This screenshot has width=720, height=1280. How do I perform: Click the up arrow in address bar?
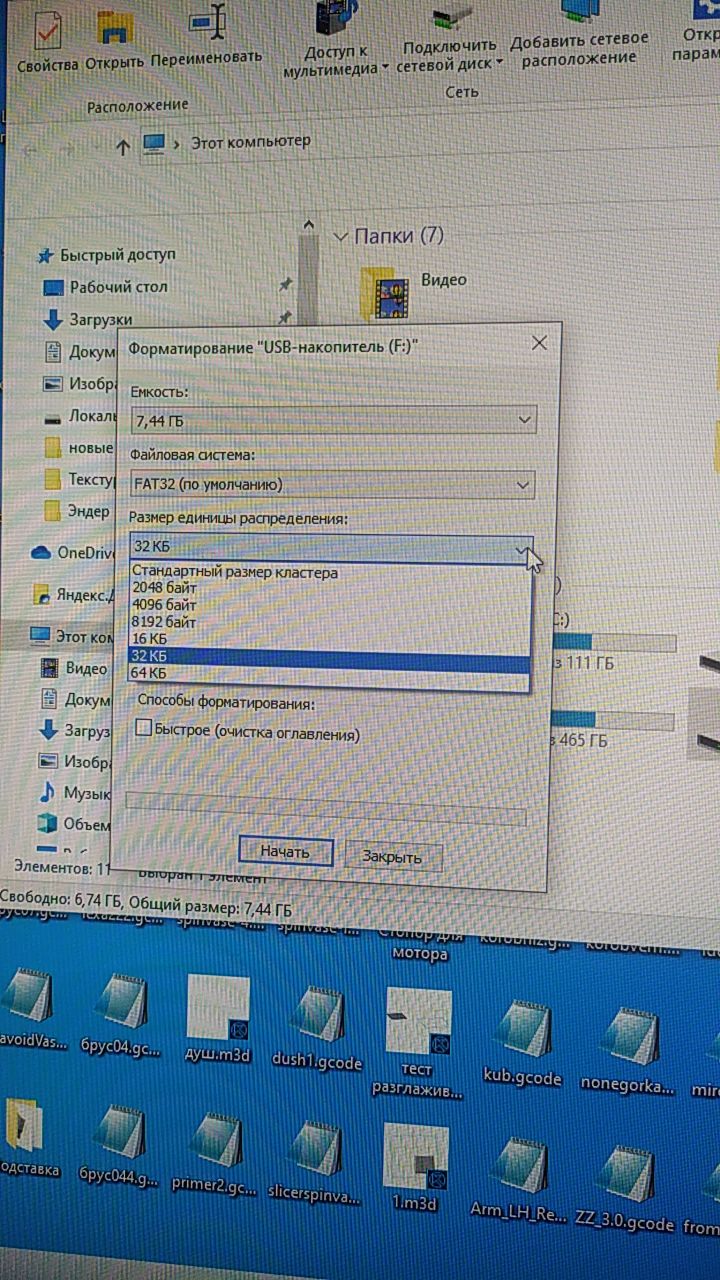click(122, 146)
